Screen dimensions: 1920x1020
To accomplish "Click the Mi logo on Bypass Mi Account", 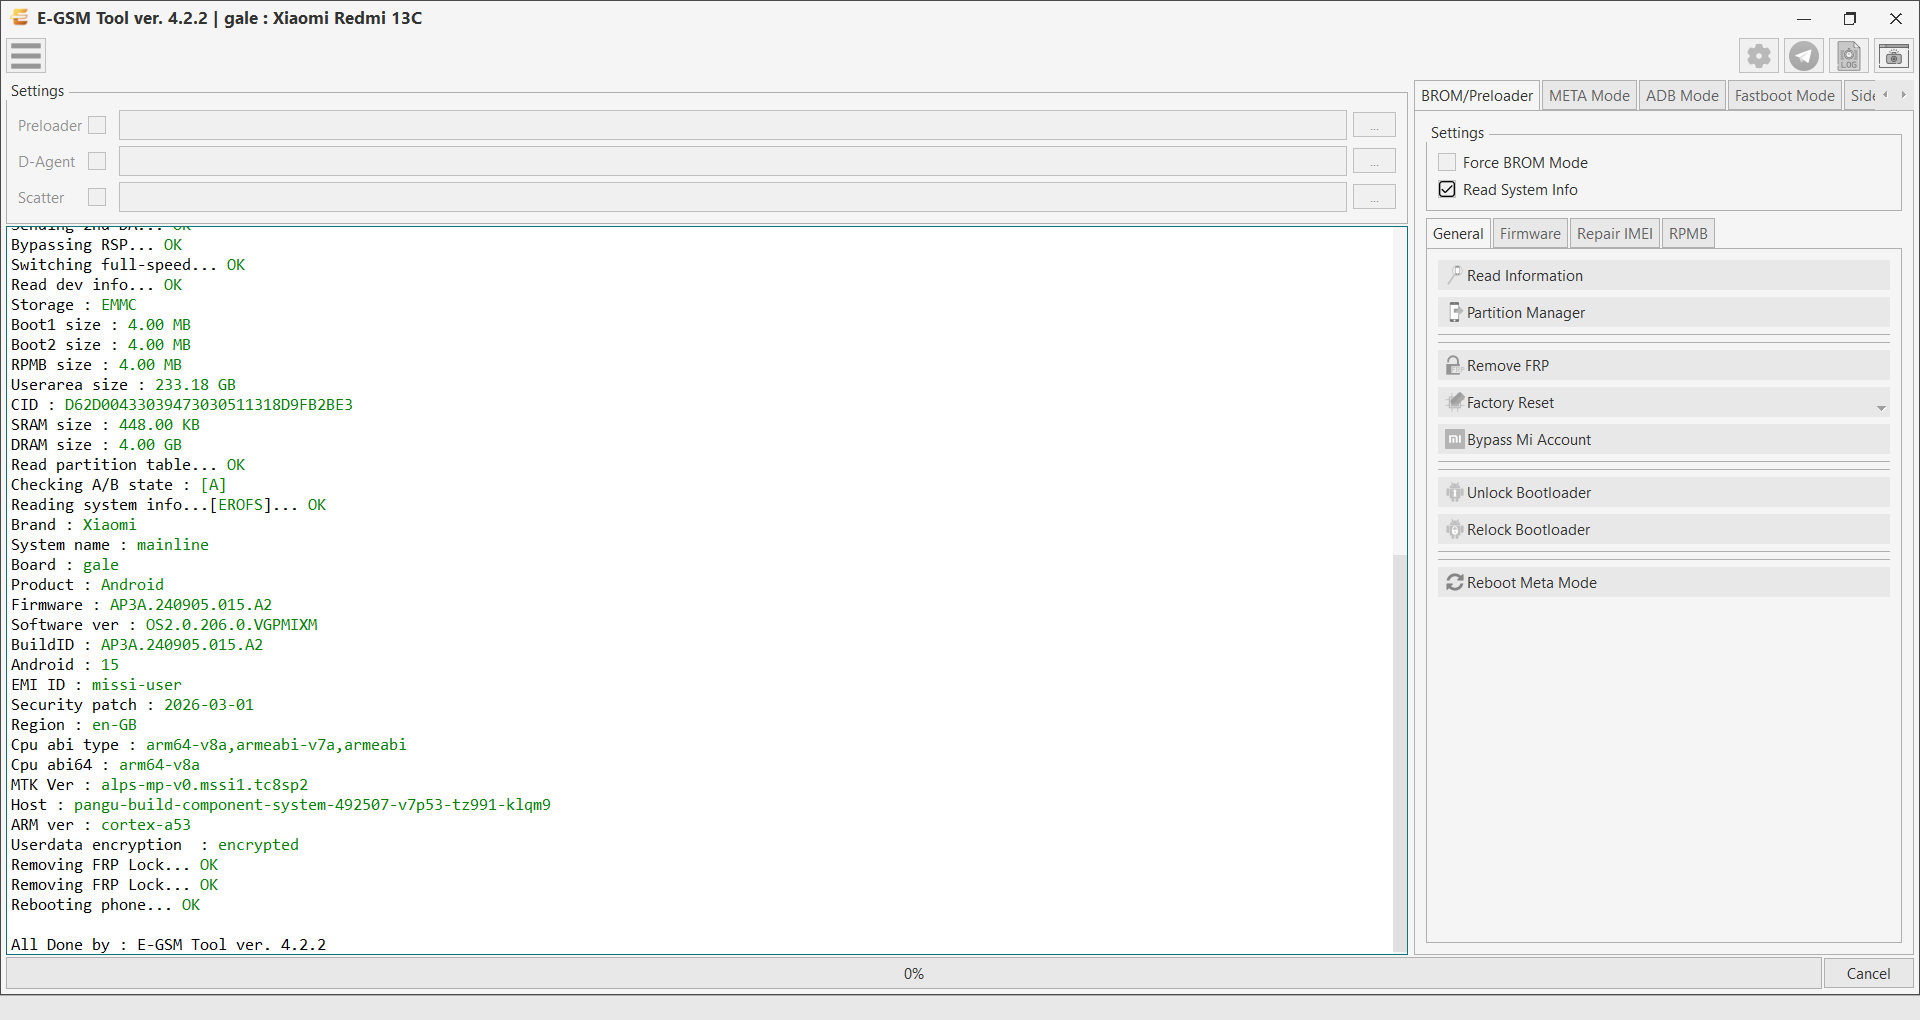I will (x=1455, y=439).
